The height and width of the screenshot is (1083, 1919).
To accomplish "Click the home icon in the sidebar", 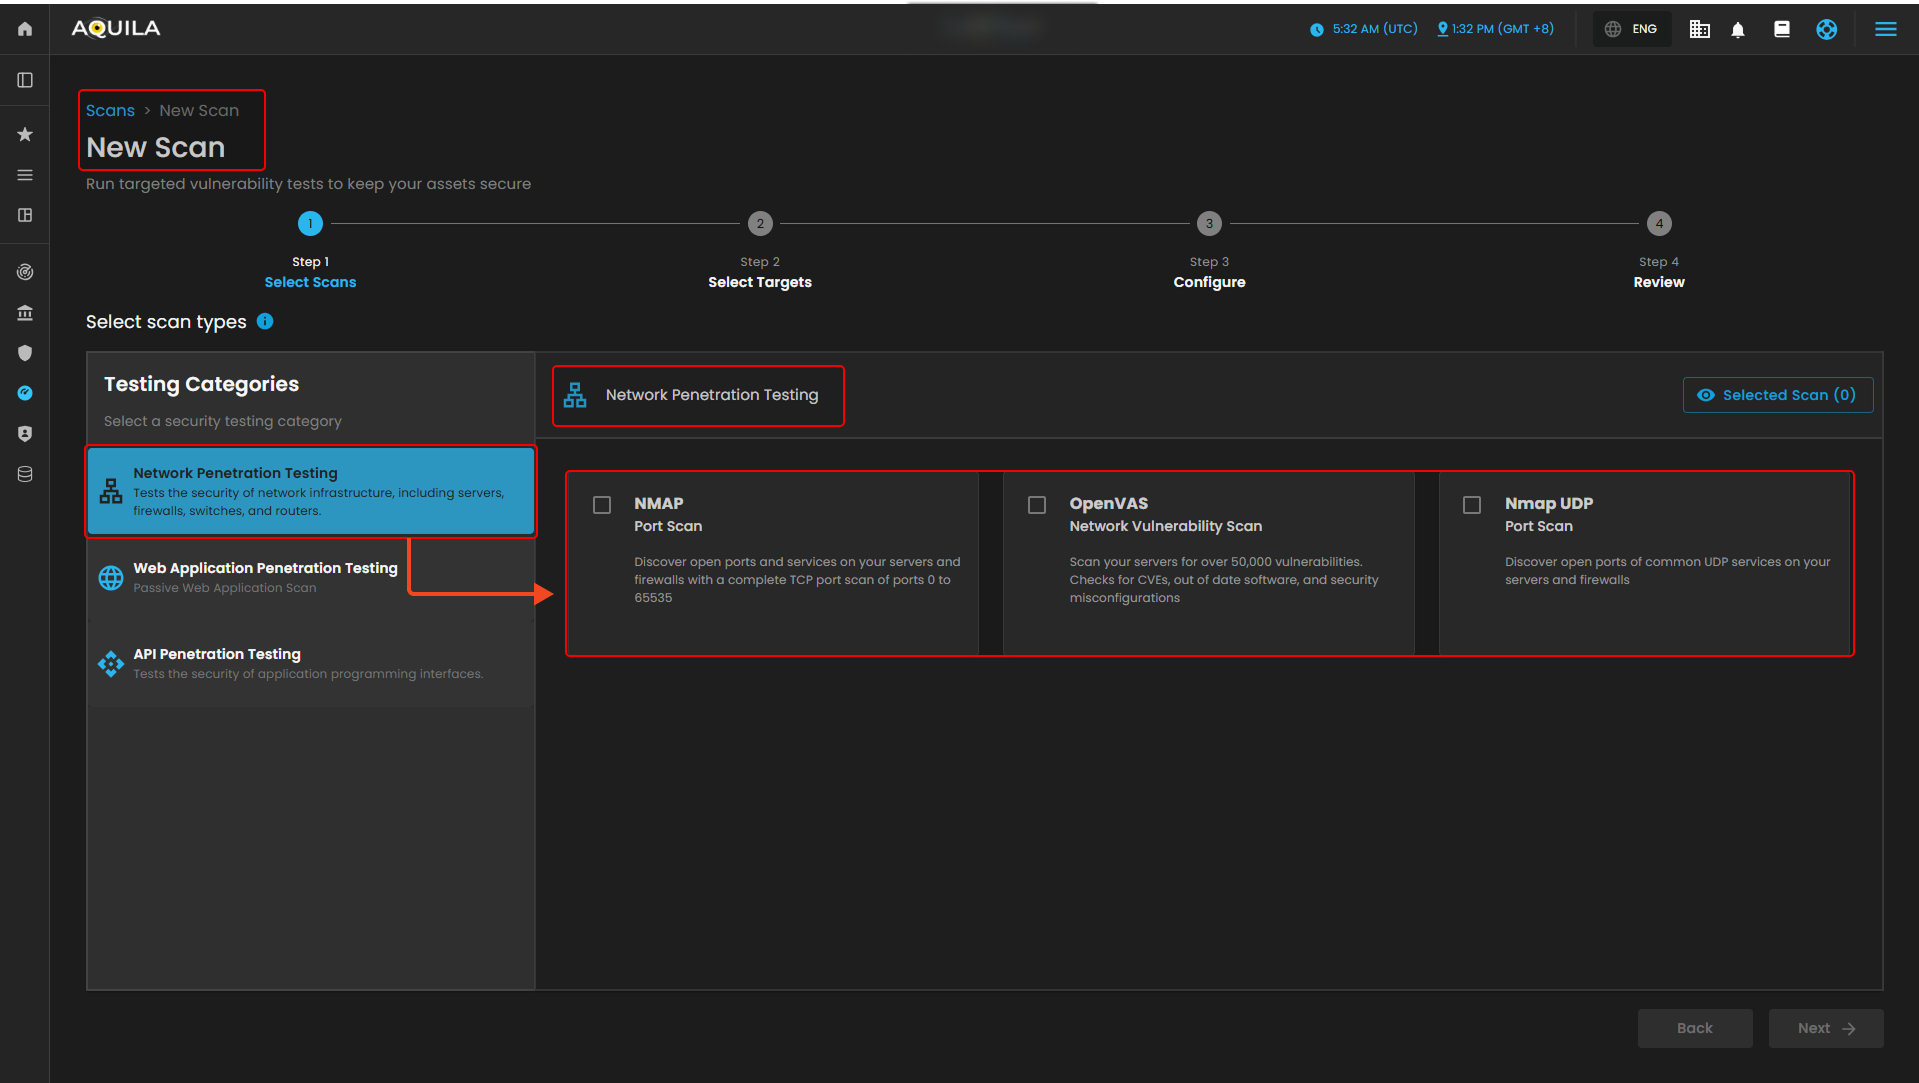I will (25, 29).
